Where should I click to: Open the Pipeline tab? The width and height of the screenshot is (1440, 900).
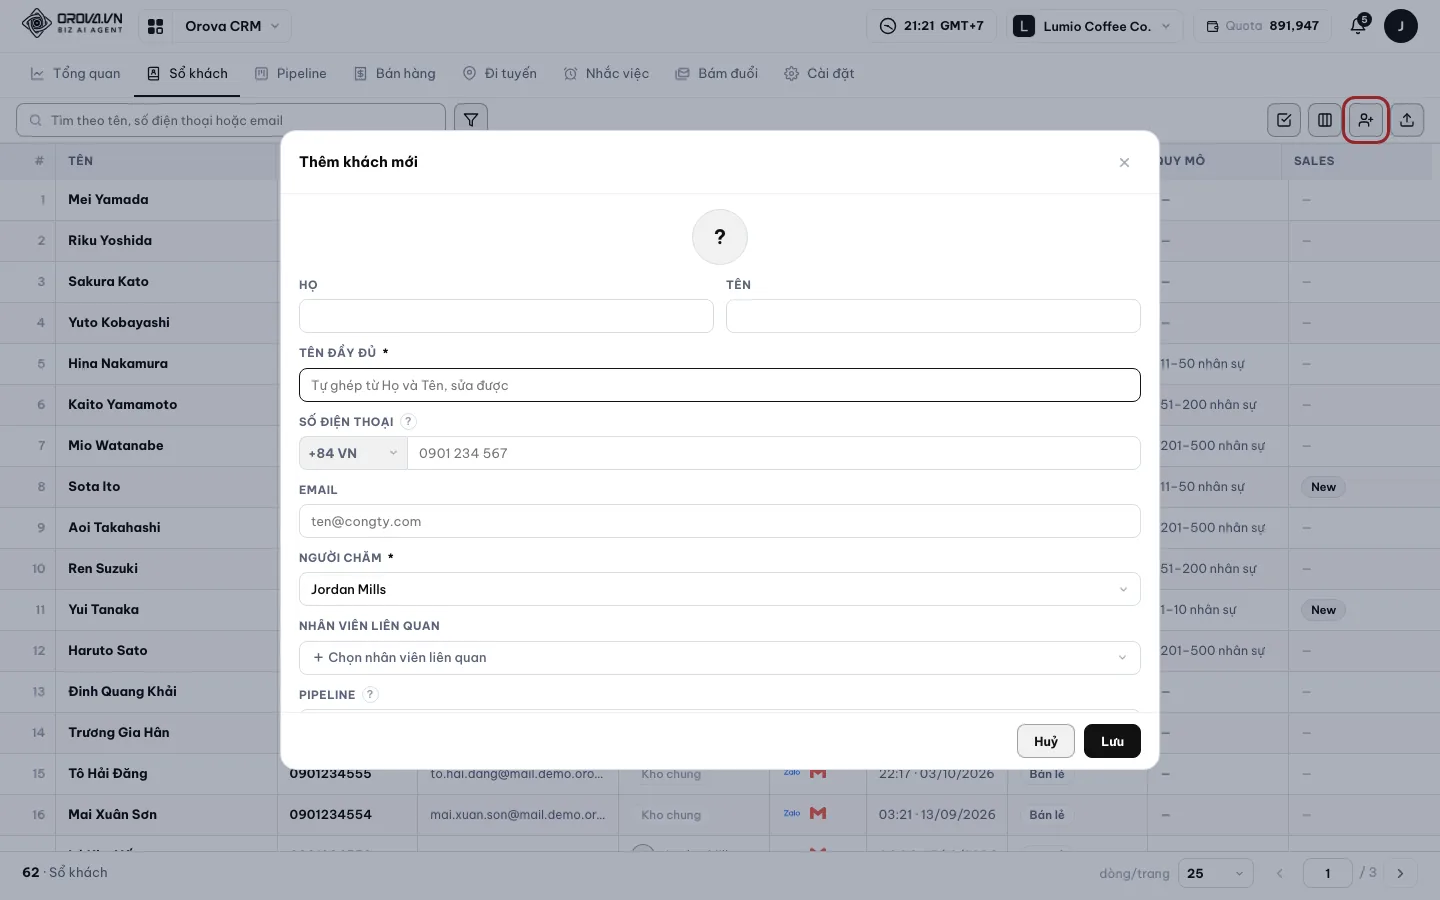pos(291,74)
